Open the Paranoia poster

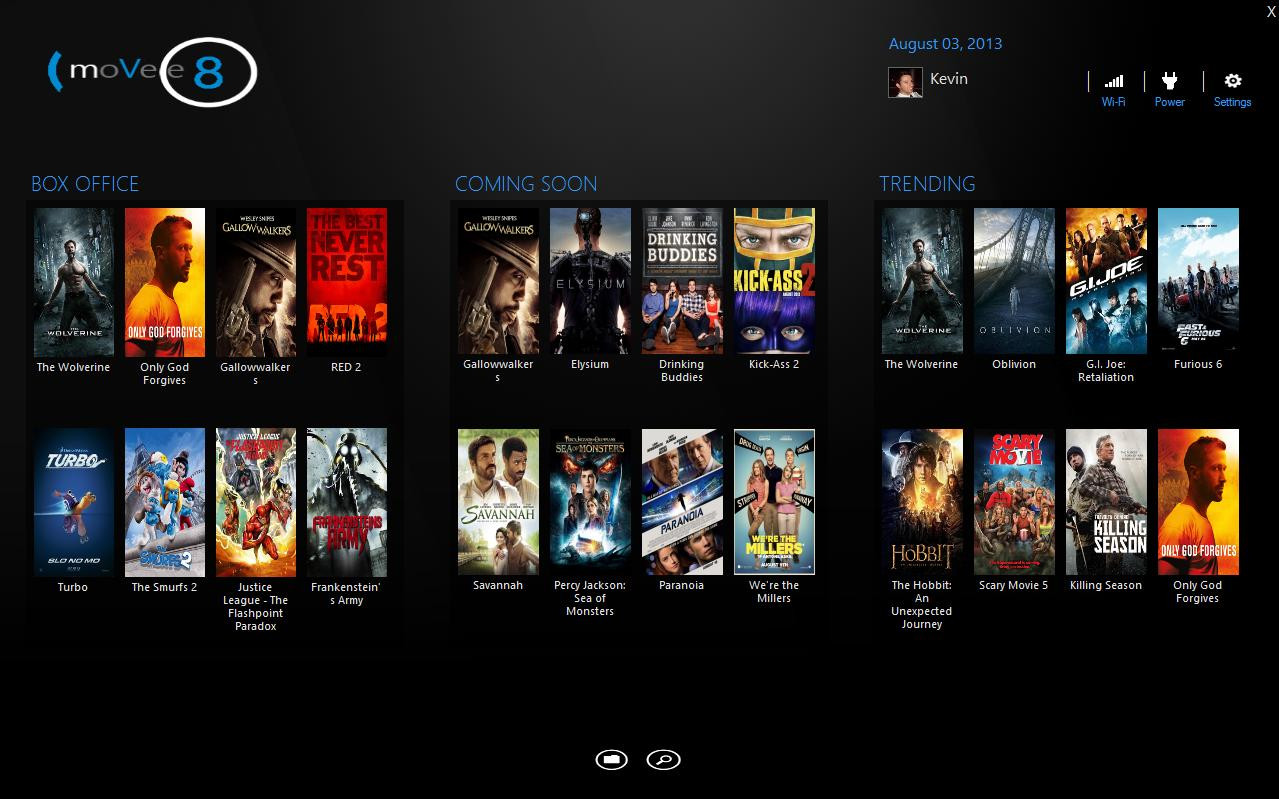coord(682,502)
